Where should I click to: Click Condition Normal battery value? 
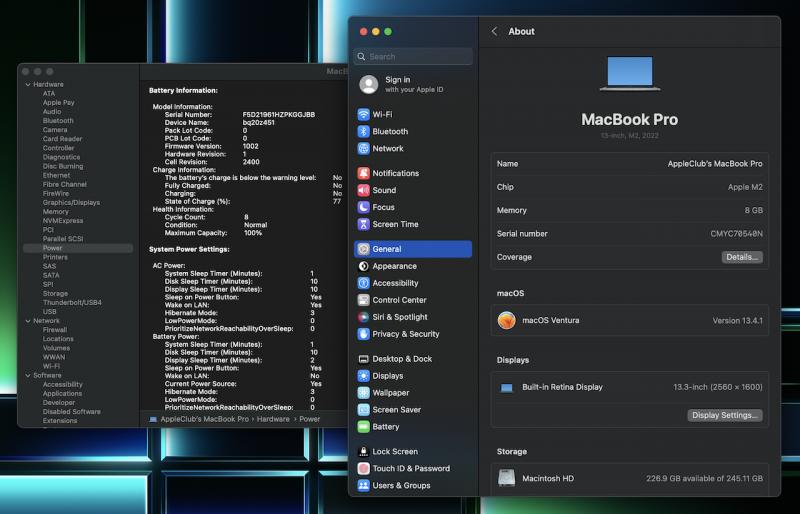point(255,225)
